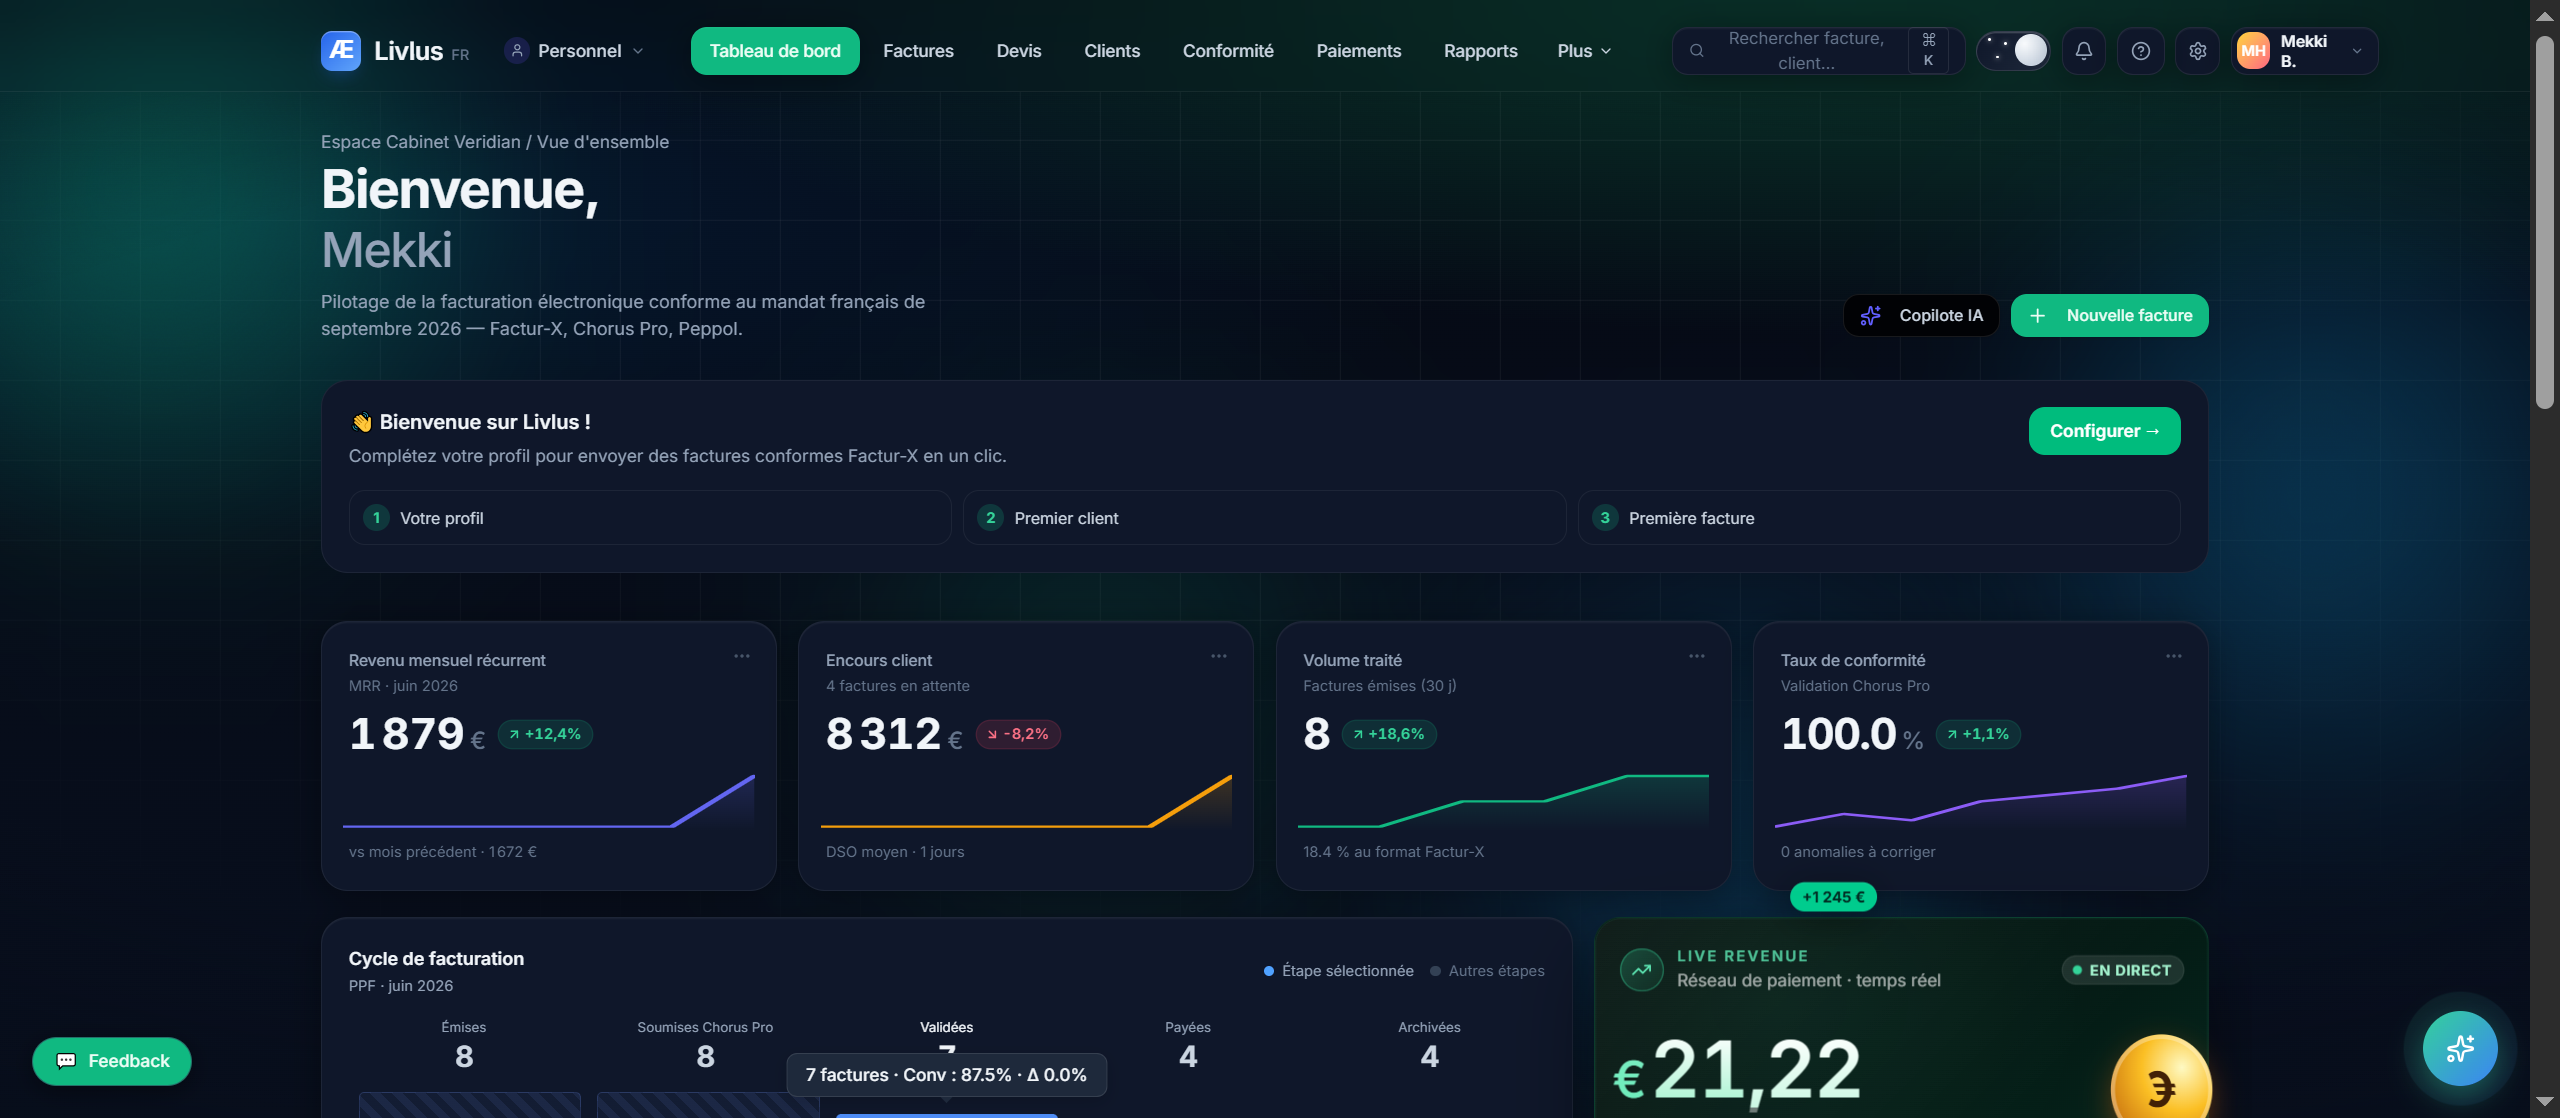Viewport: 2560px width, 1118px height.
Task: Click the Live Revenue trend icon
Action: [1641, 969]
